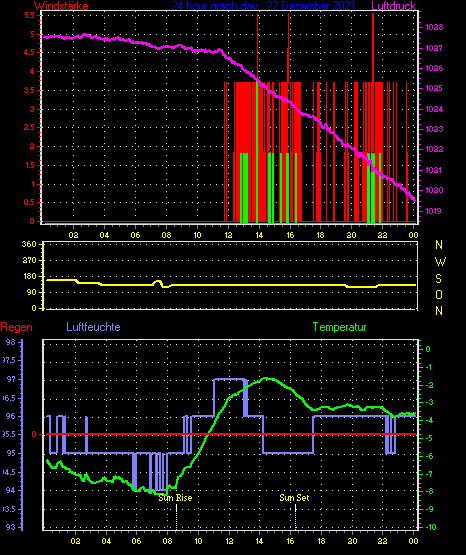Click the Regen legend label
This screenshot has width=466, height=555.
tap(16, 327)
